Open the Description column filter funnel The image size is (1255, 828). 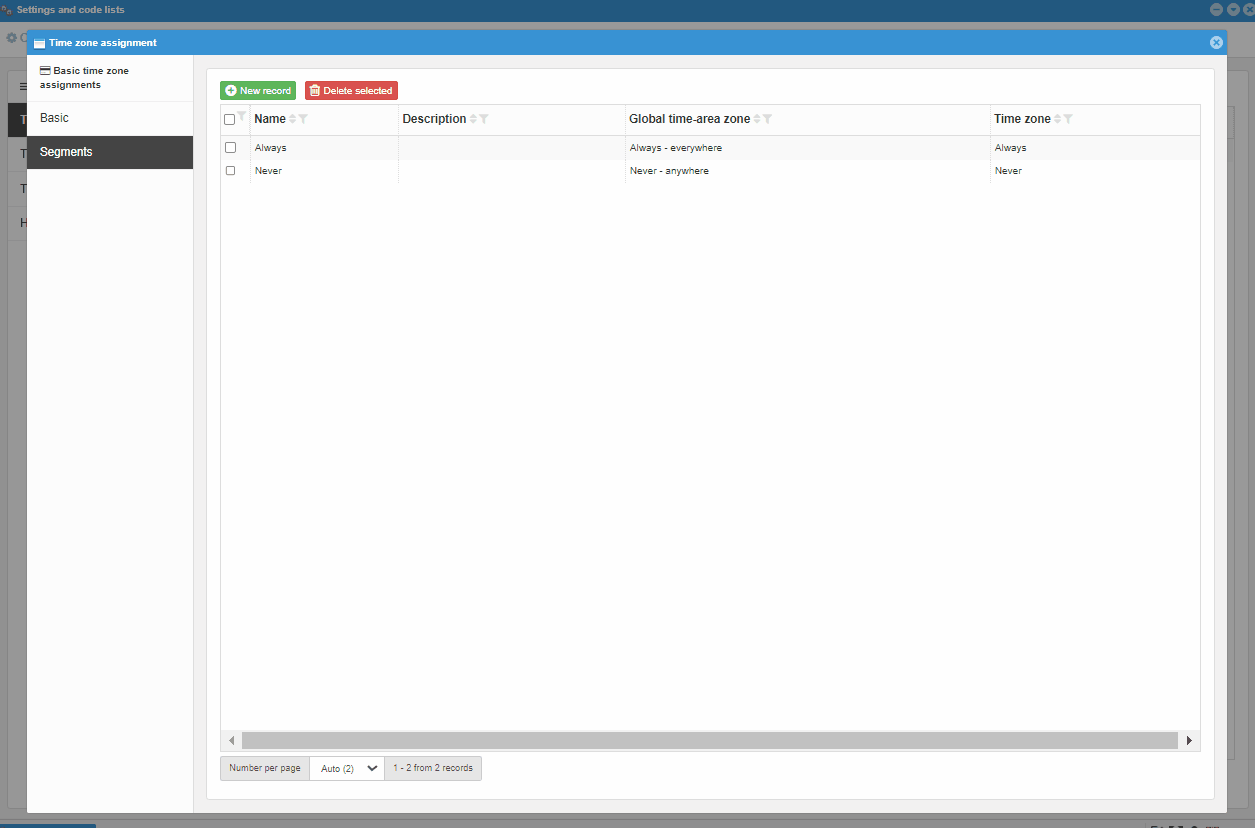pyautogui.click(x=484, y=119)
